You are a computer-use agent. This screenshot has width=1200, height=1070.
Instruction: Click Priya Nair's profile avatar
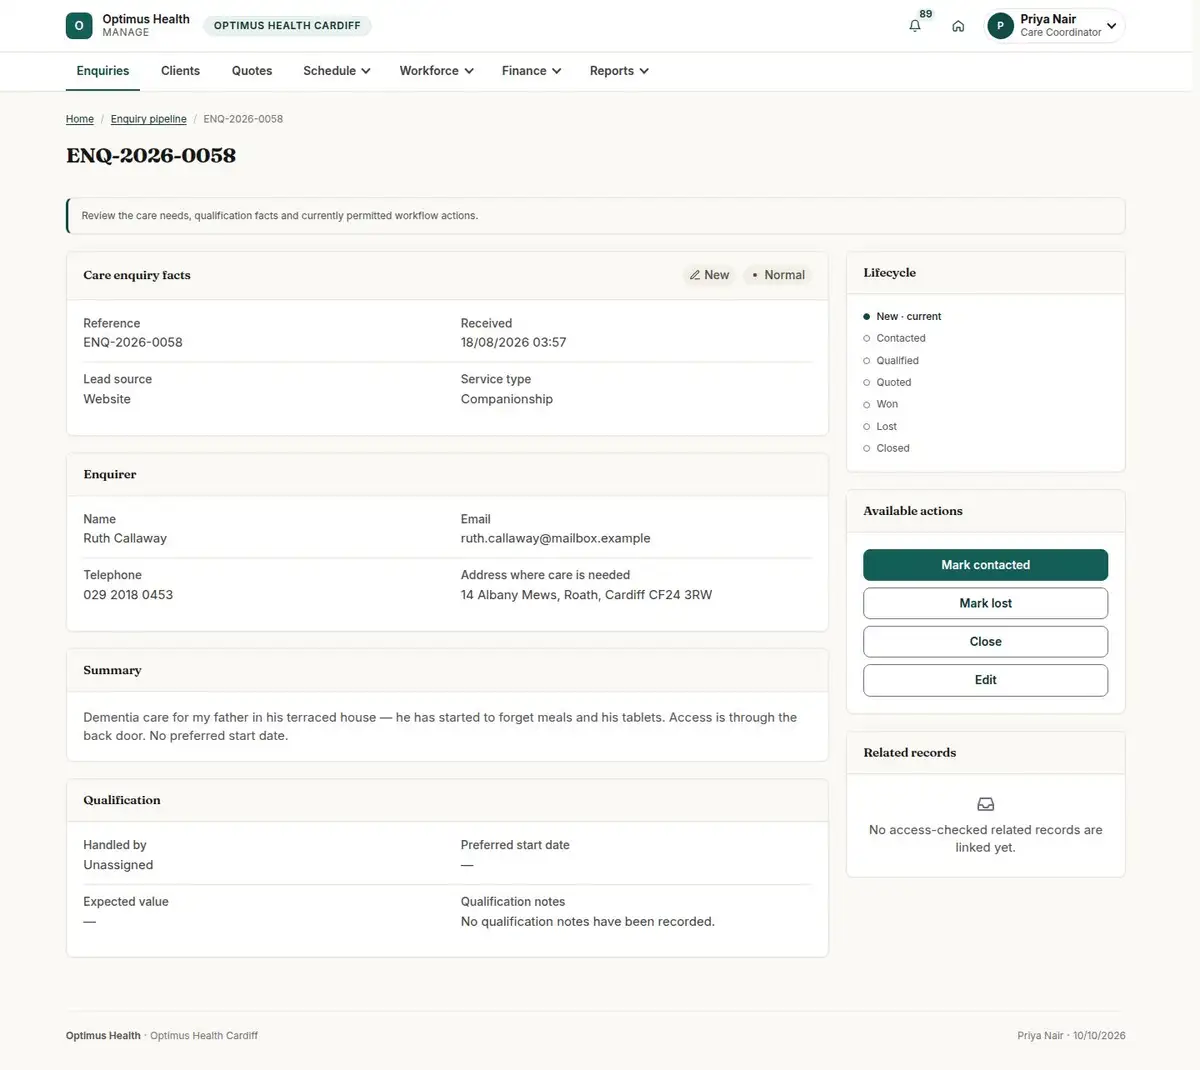click(1000, 26)
